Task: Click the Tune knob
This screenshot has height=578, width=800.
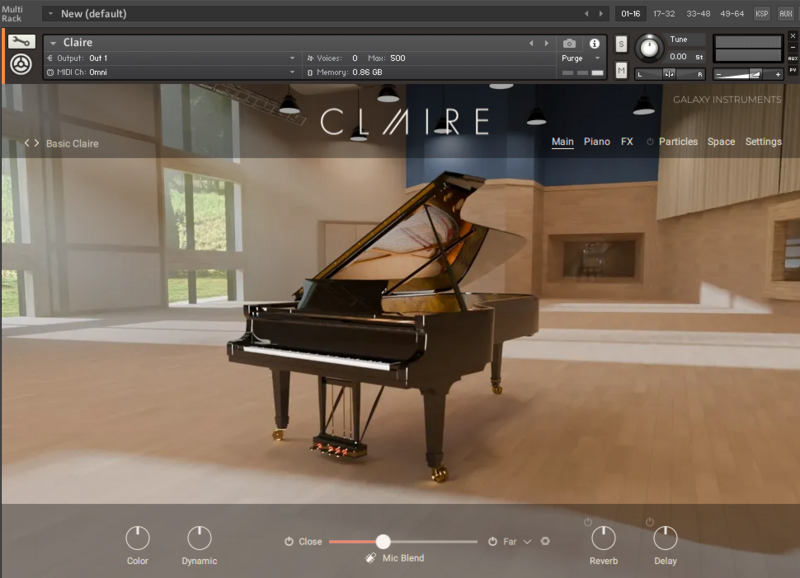Action: [x=649, y=48]
